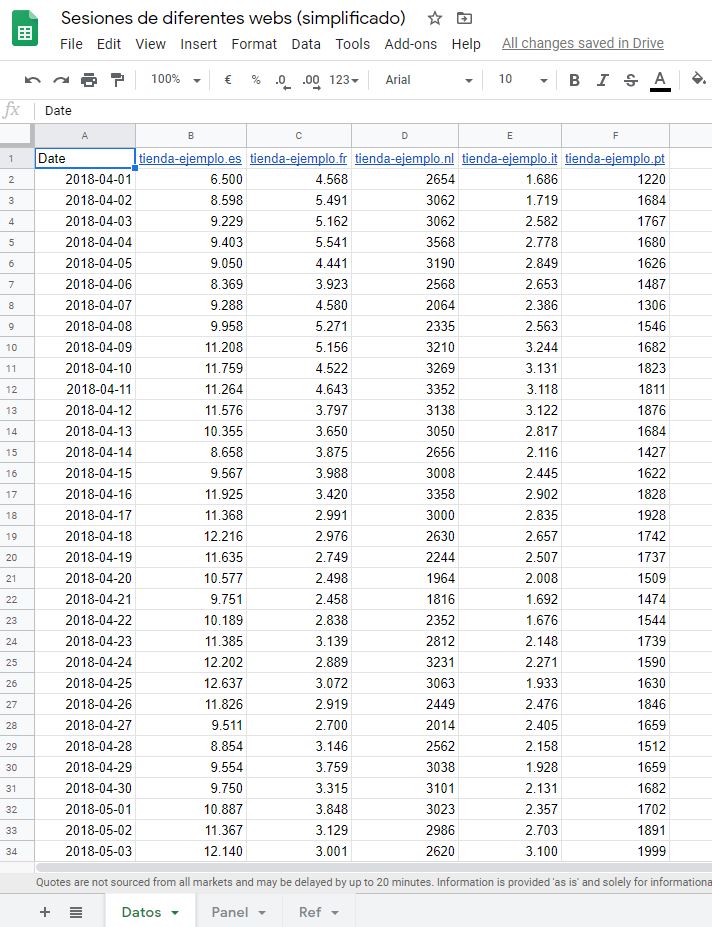Open the Format menu
Screen dimensions: 712x927
[x=254, y=44]
